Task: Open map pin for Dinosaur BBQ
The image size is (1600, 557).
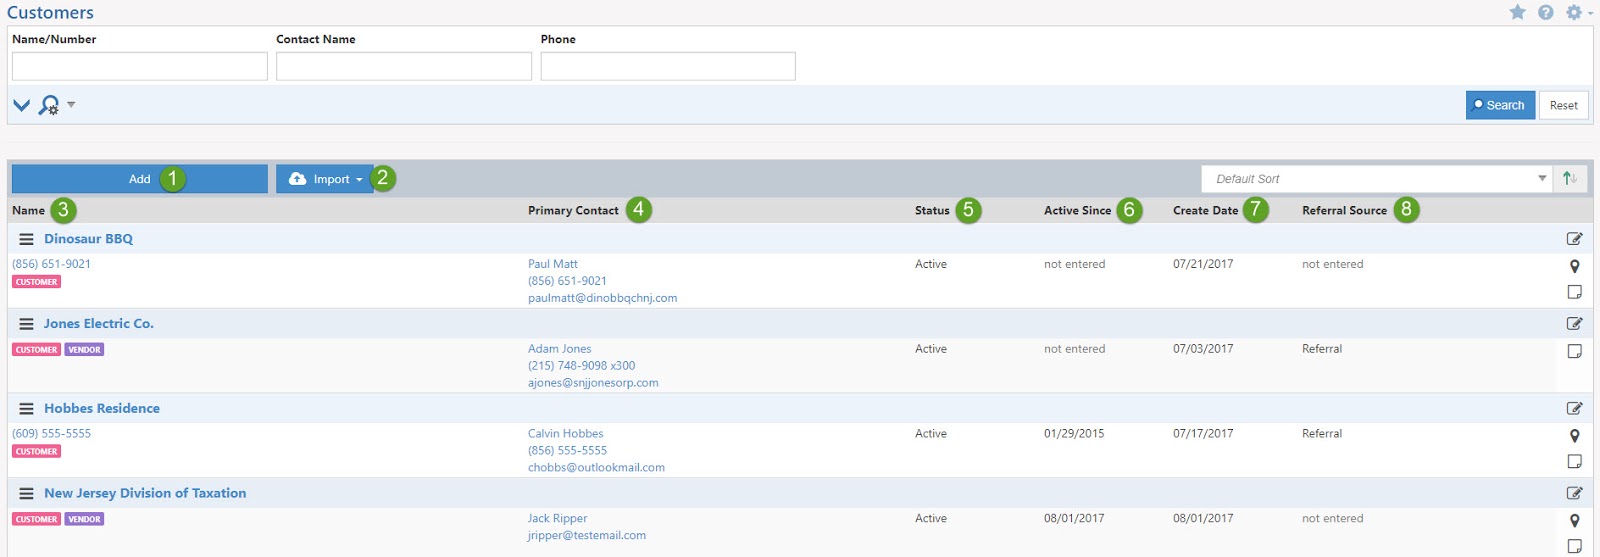Action: click(x=1574, y=267)
